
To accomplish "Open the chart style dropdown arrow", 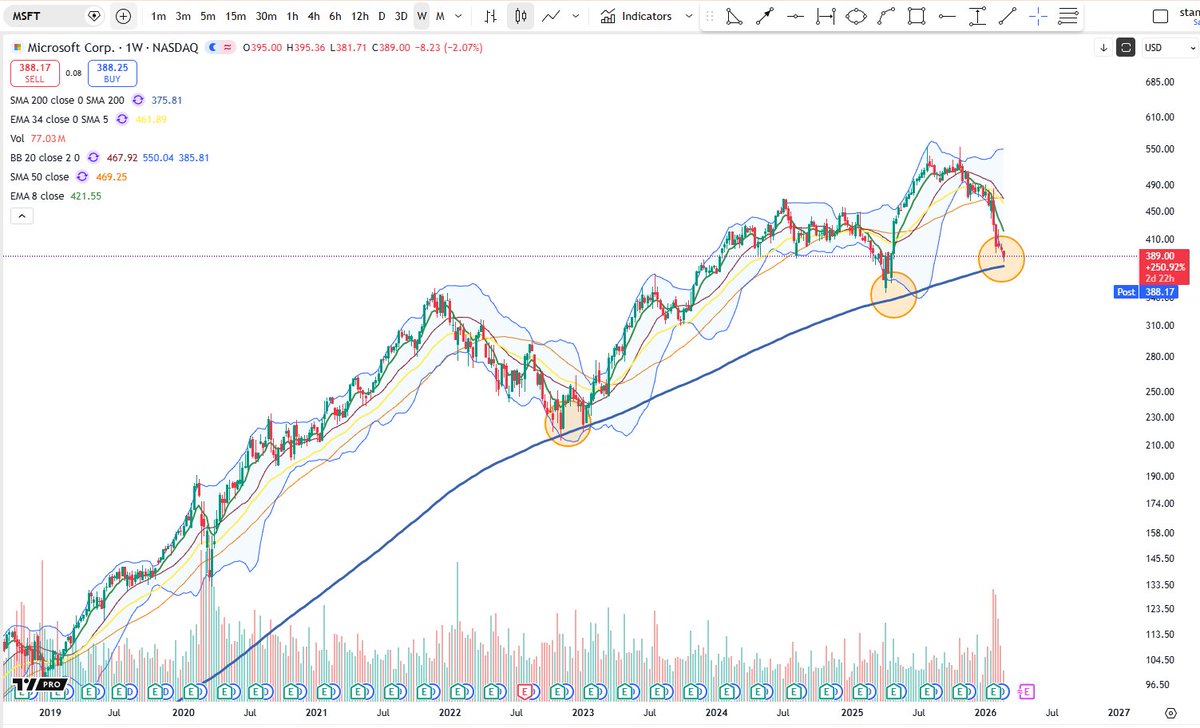I will [x=578, y=16].
